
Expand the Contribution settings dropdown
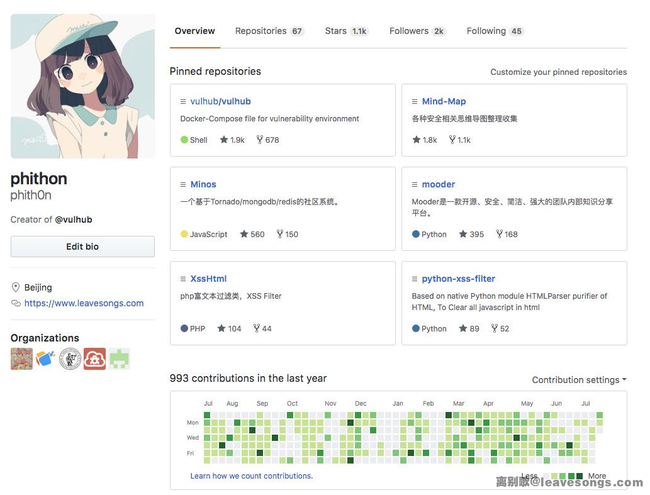pyautogui.click(x=579, y=380)
